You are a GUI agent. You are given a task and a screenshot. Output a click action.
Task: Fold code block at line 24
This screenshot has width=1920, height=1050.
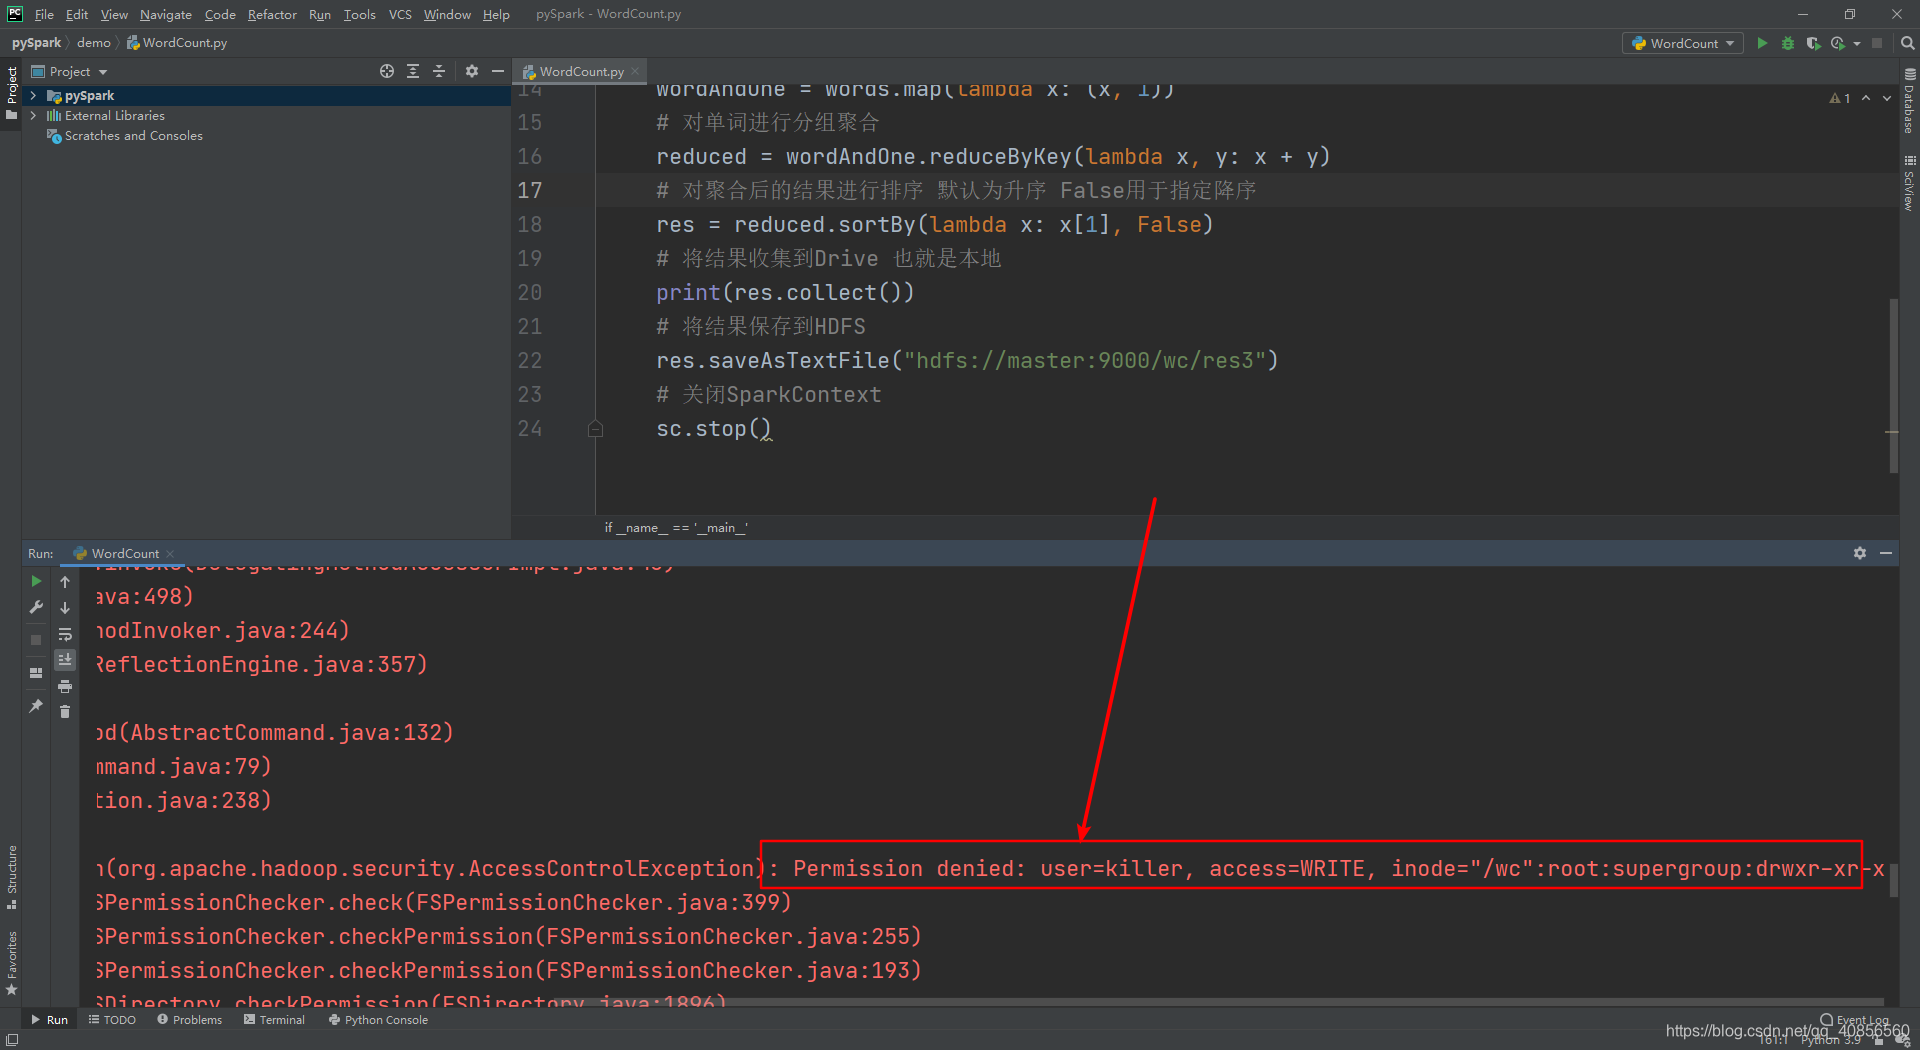coord(595,429)
